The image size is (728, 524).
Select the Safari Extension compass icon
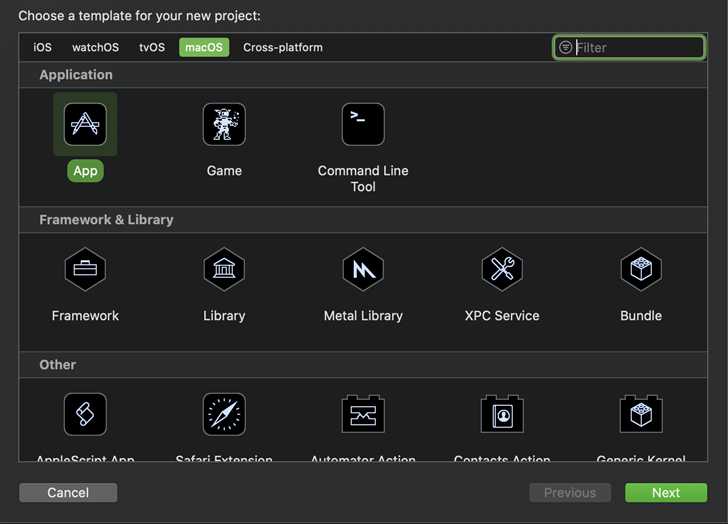224,414
